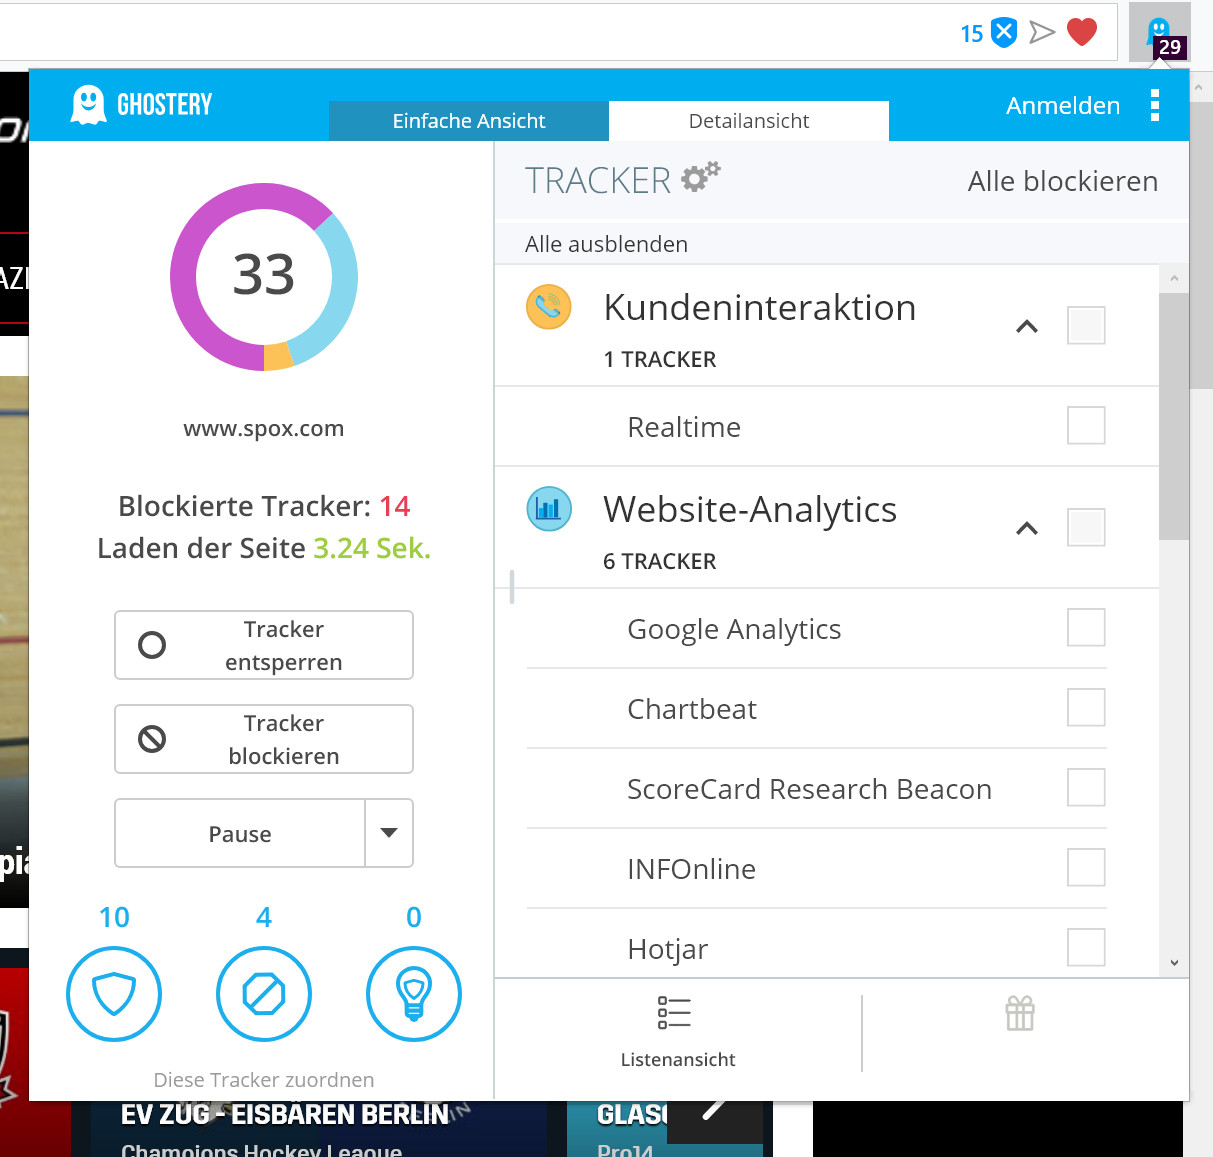Click the blue shield badge in address bar

(1004, 33)
